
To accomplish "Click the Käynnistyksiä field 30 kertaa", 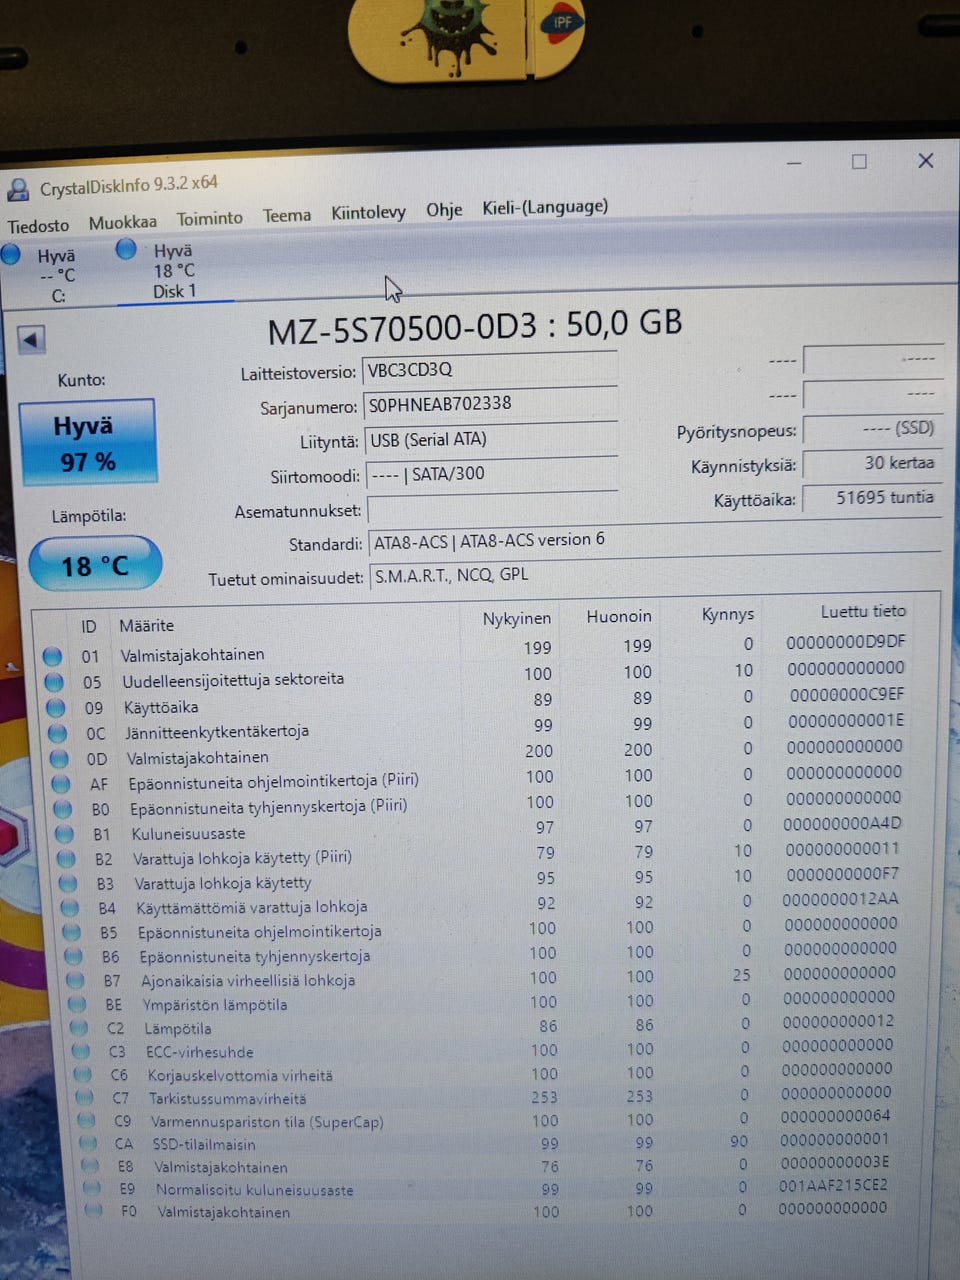I will [x=873, y=464].
